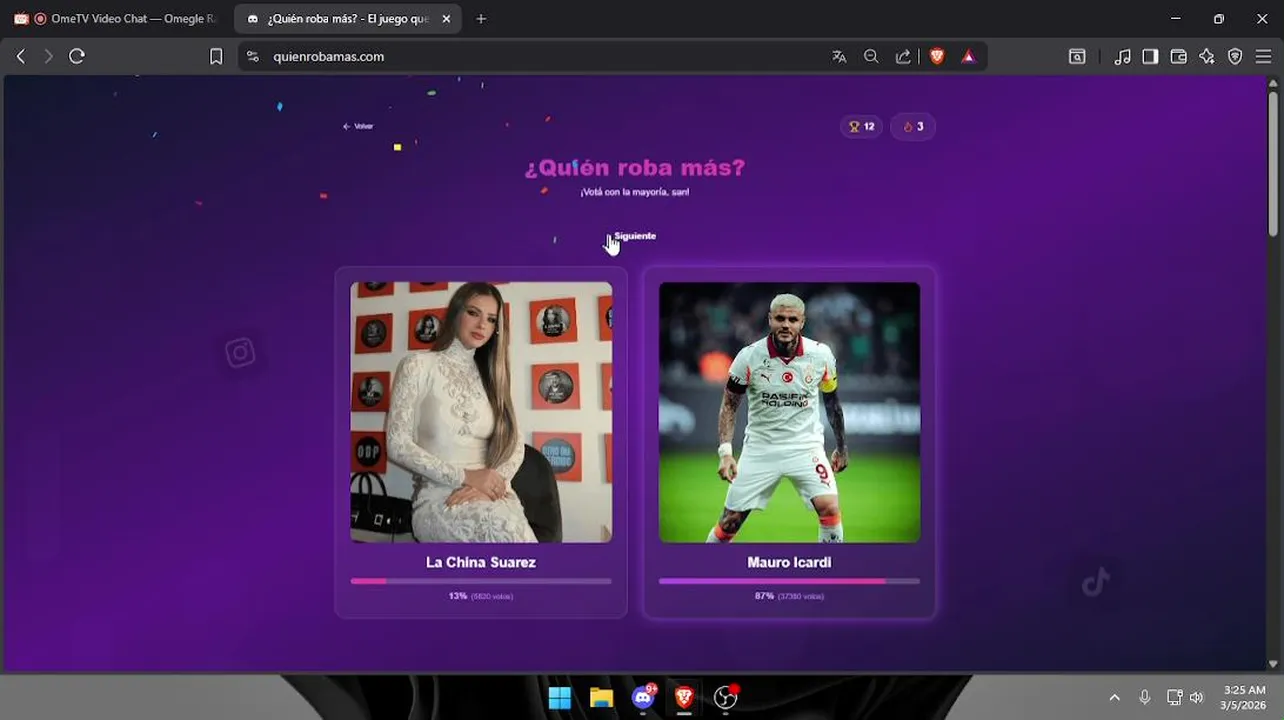Open Discord from the taskbar
Viewport: 1284px width, 720px height.
[643, 697]
